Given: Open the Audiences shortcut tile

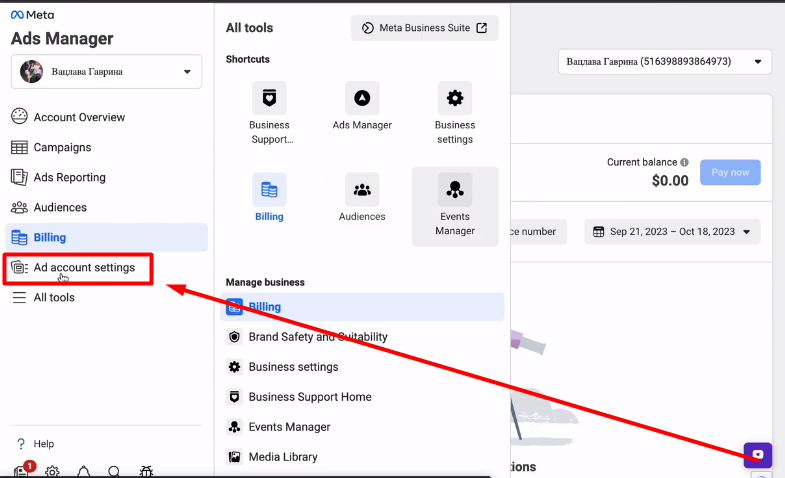Looking at the screenshot, I should tap(362, 190).
